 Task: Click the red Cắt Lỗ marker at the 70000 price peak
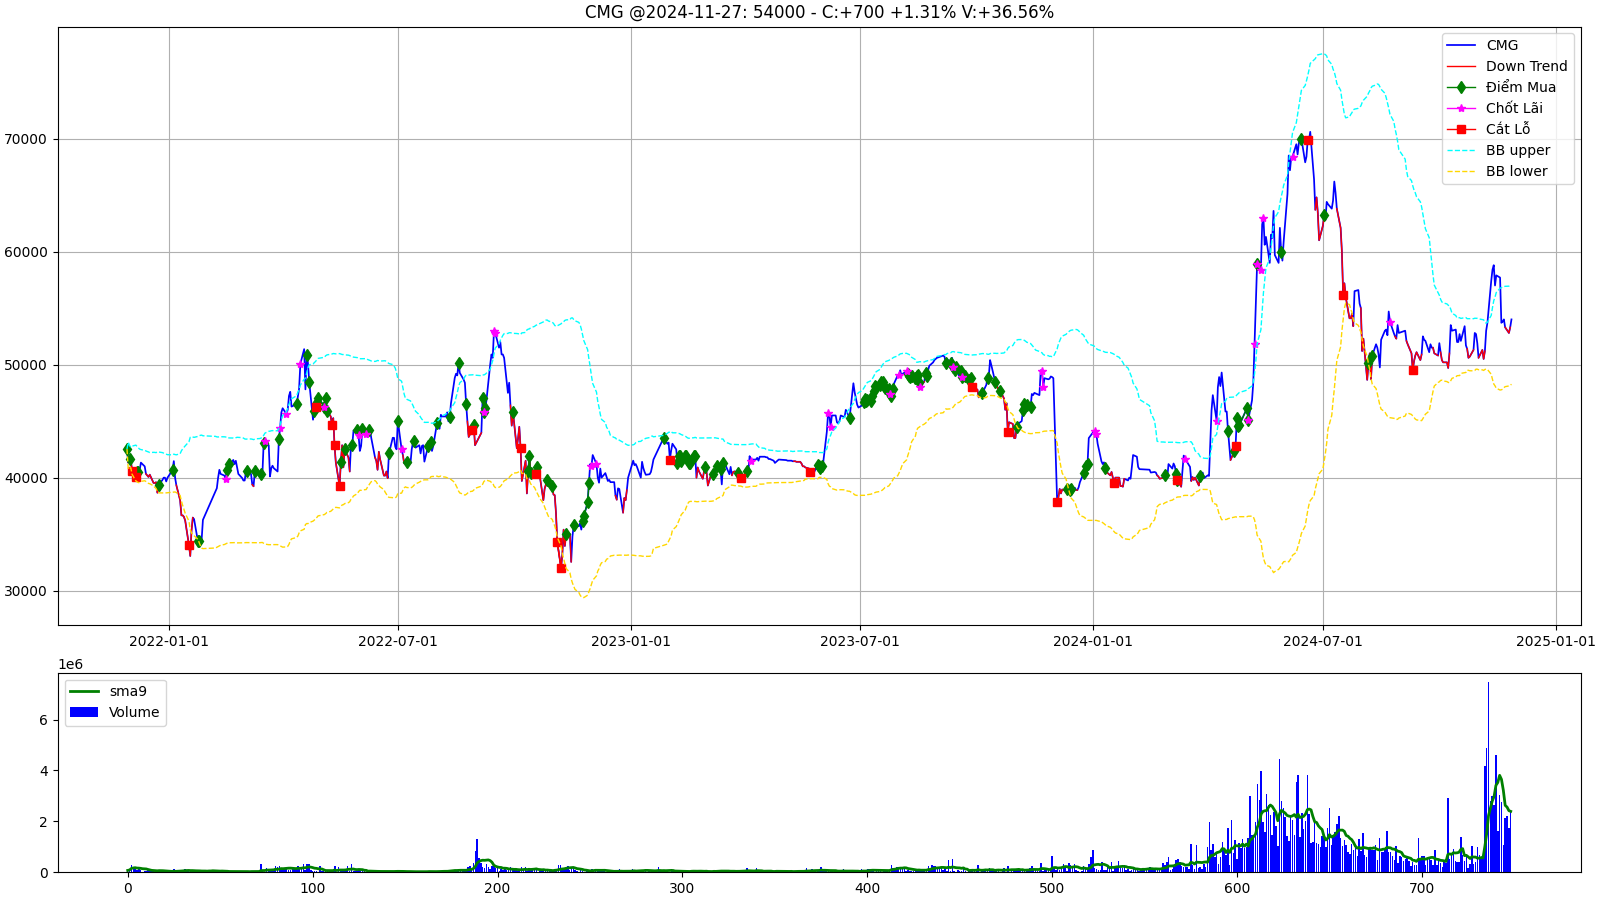pyautogui.click(x=1308, y=141)
